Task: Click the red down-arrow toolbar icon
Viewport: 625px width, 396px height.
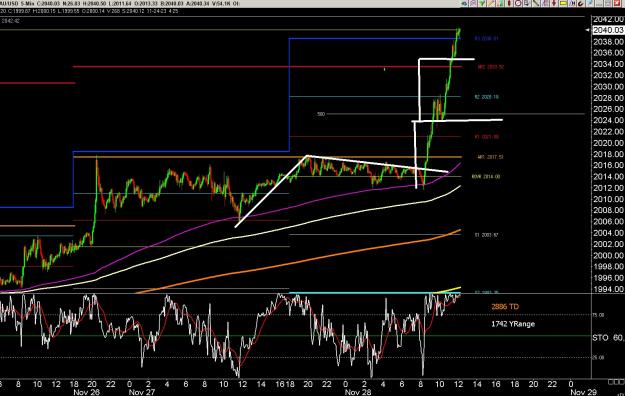Action: click(554, 4)
